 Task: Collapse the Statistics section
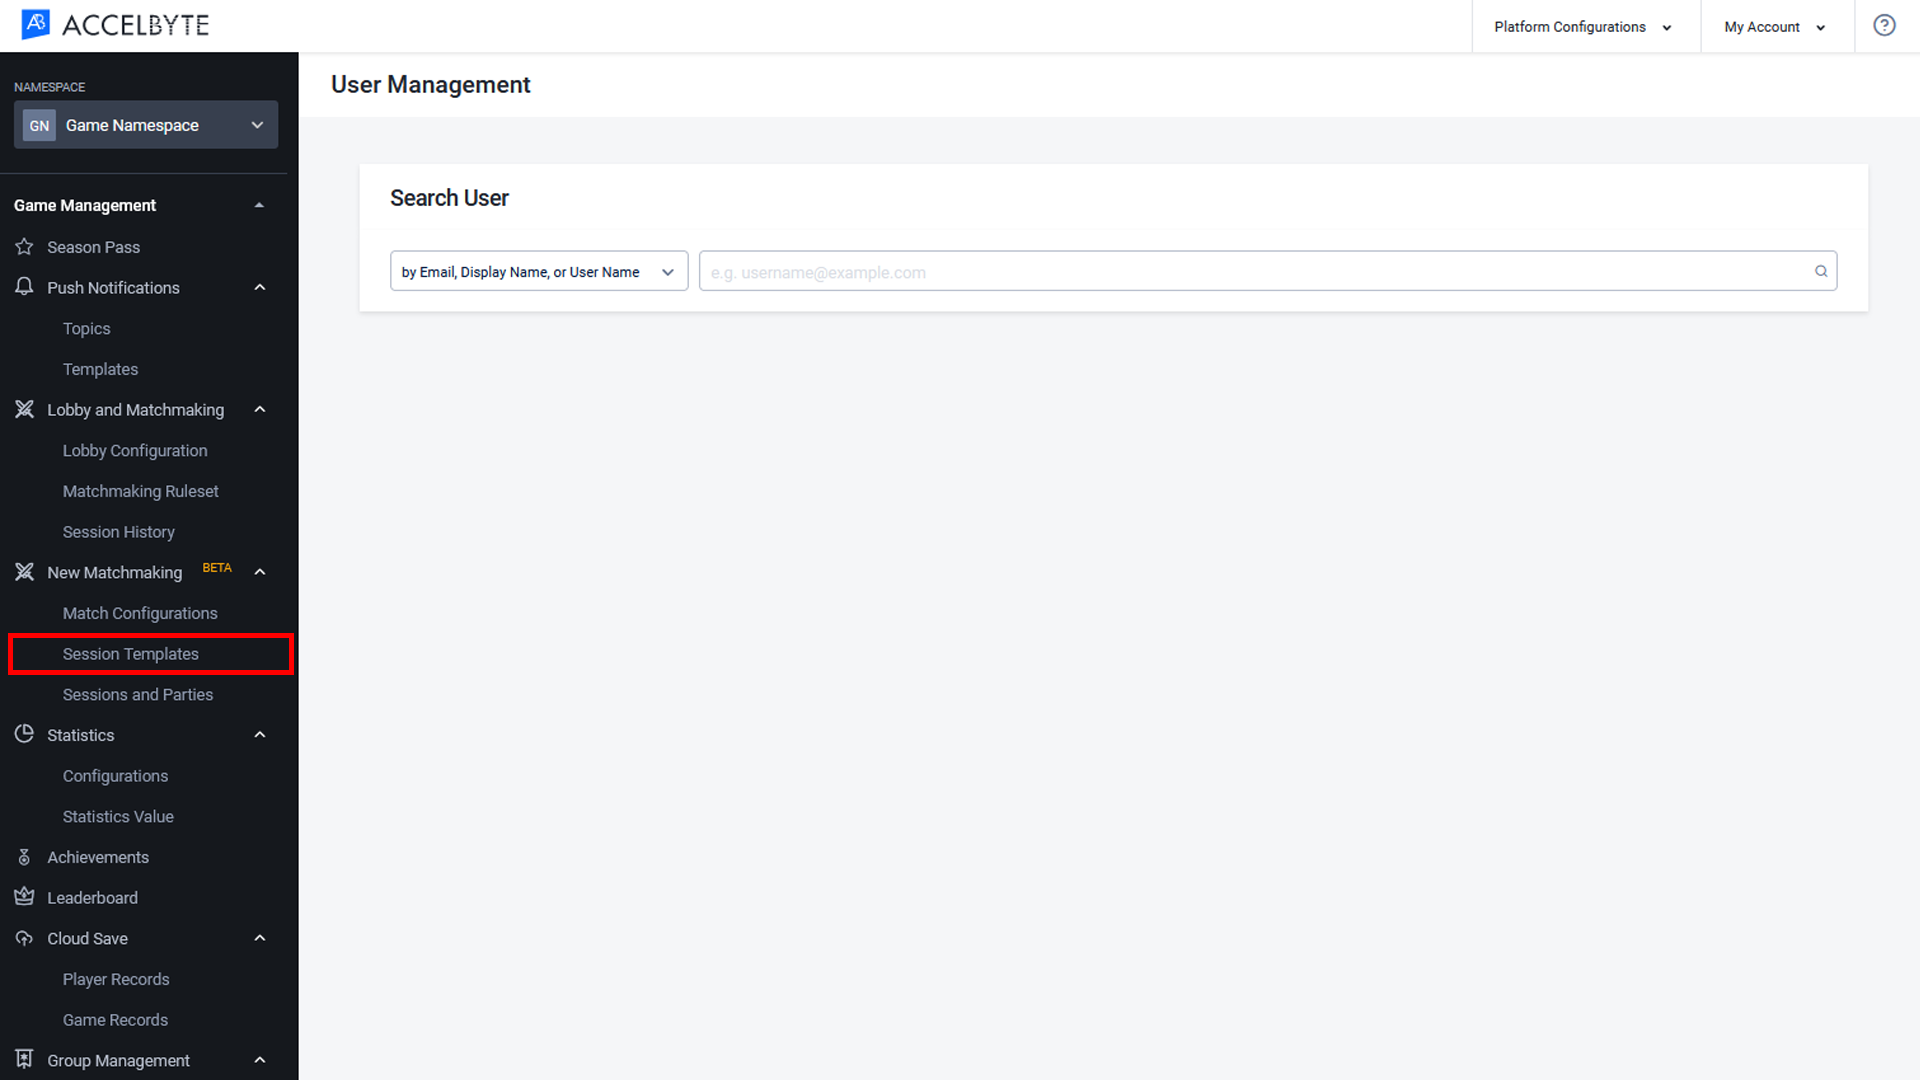pyautogui.click(x=260, y=735)
